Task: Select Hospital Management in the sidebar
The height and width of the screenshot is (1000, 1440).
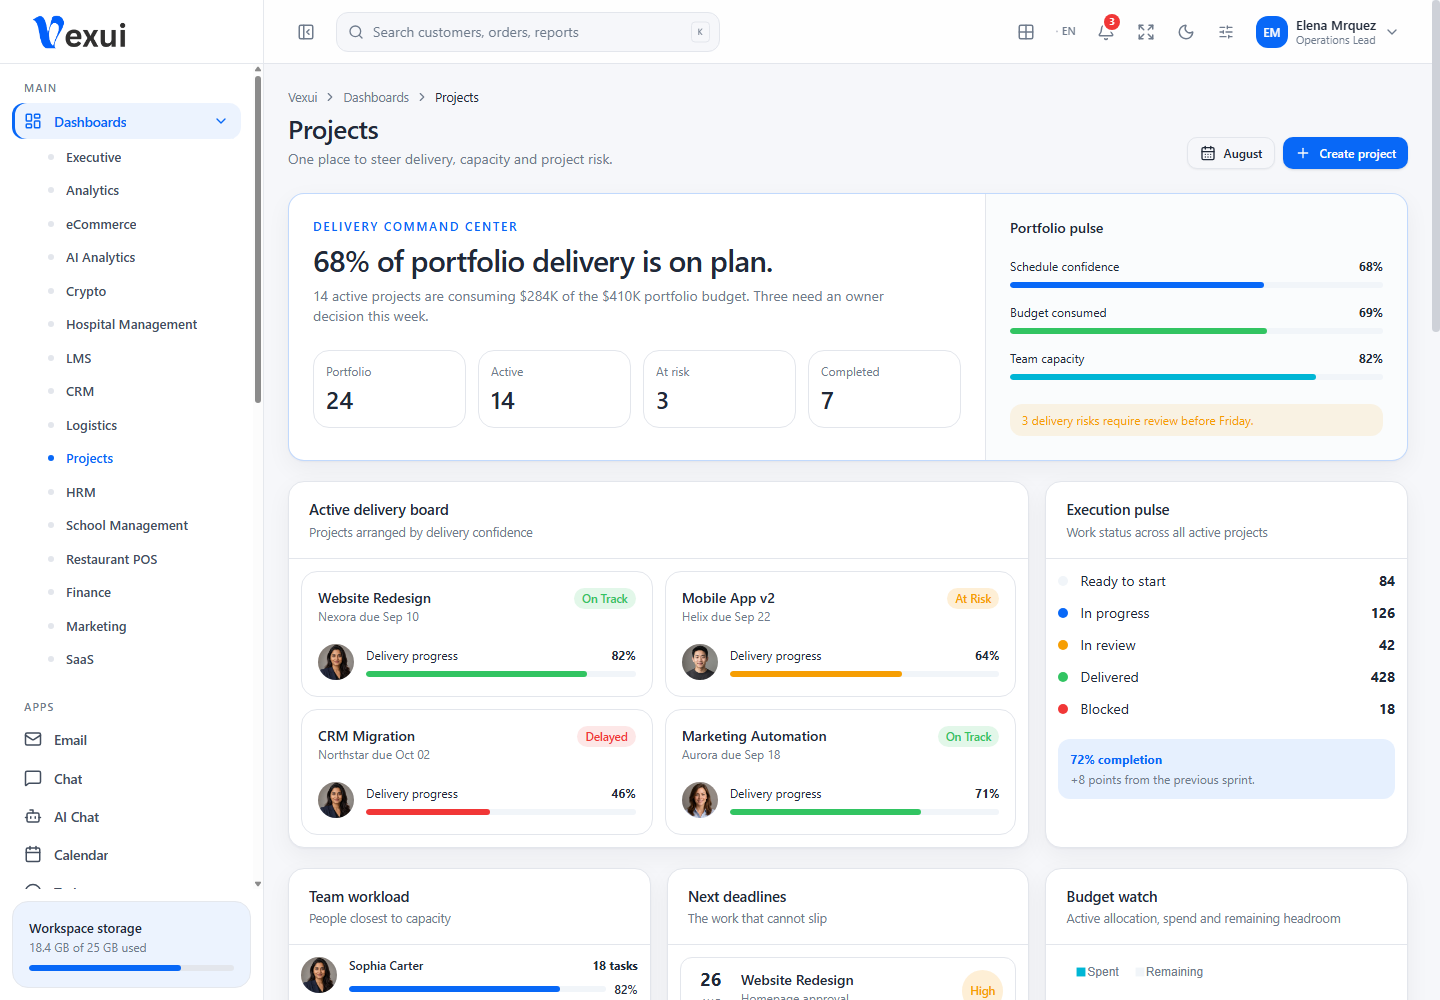Action: coord(132,324)
